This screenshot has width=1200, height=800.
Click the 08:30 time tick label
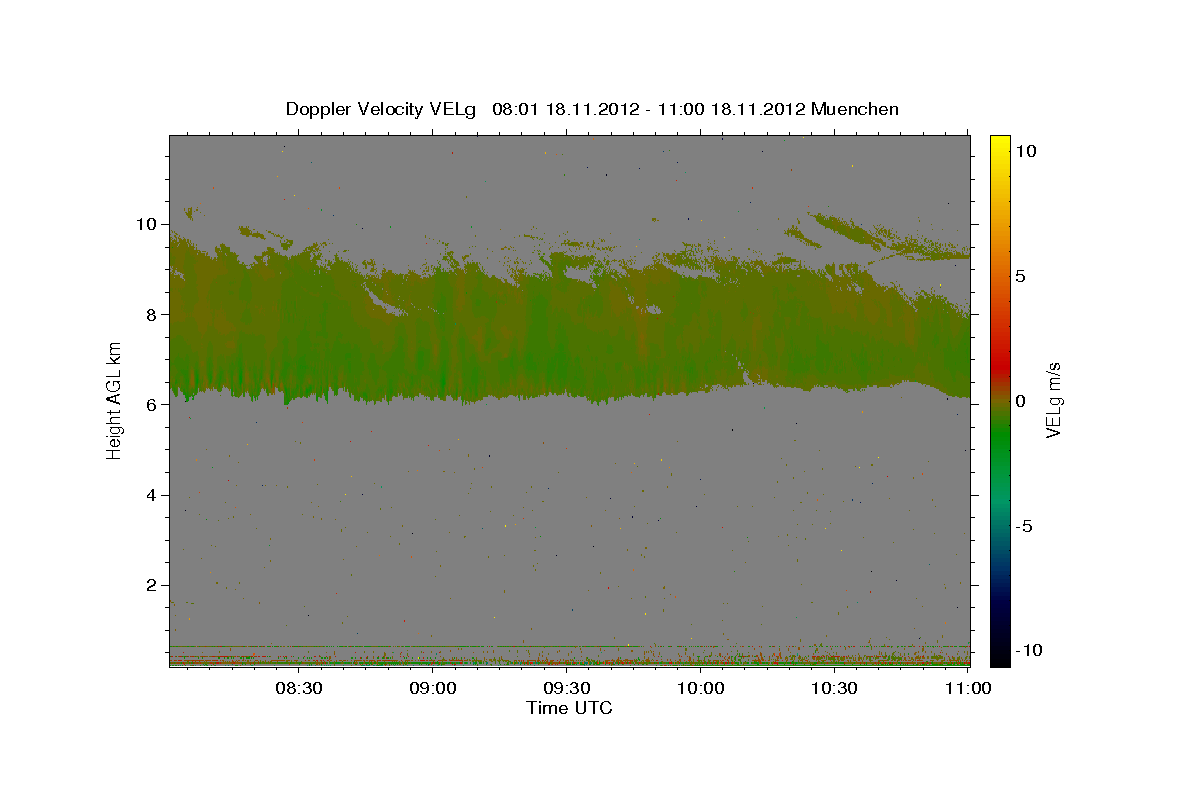click(x=299, y=689)
